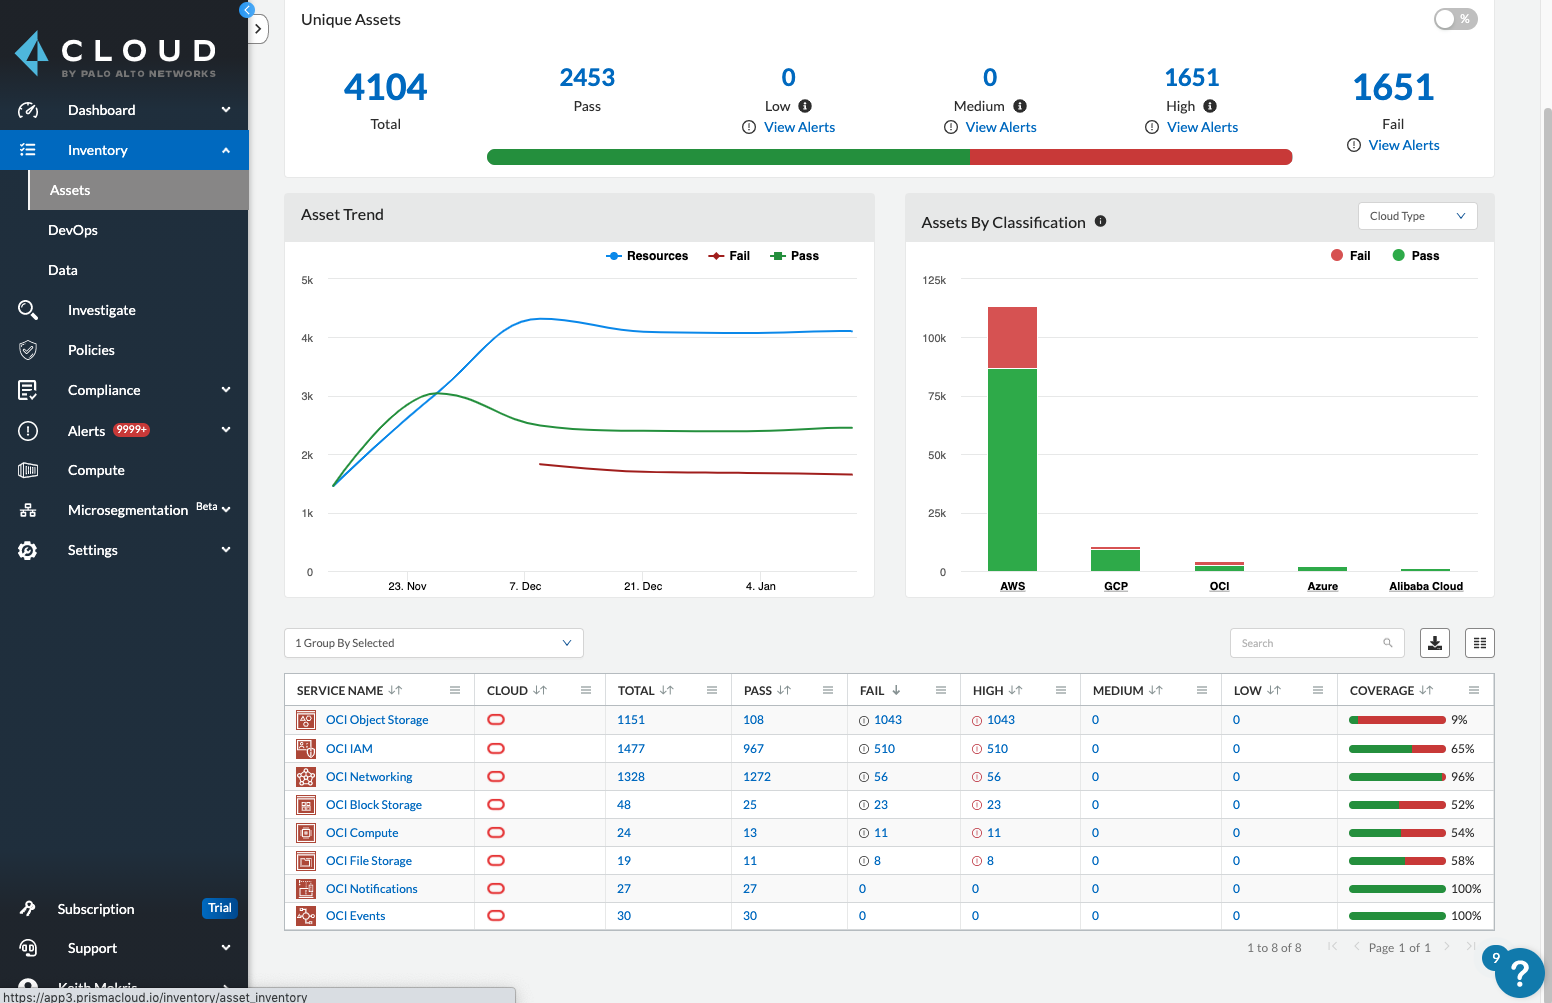Screen dimensions: 1552x1003
Task: Open COVERAGE column menu icon
Action: (1474, 690)
